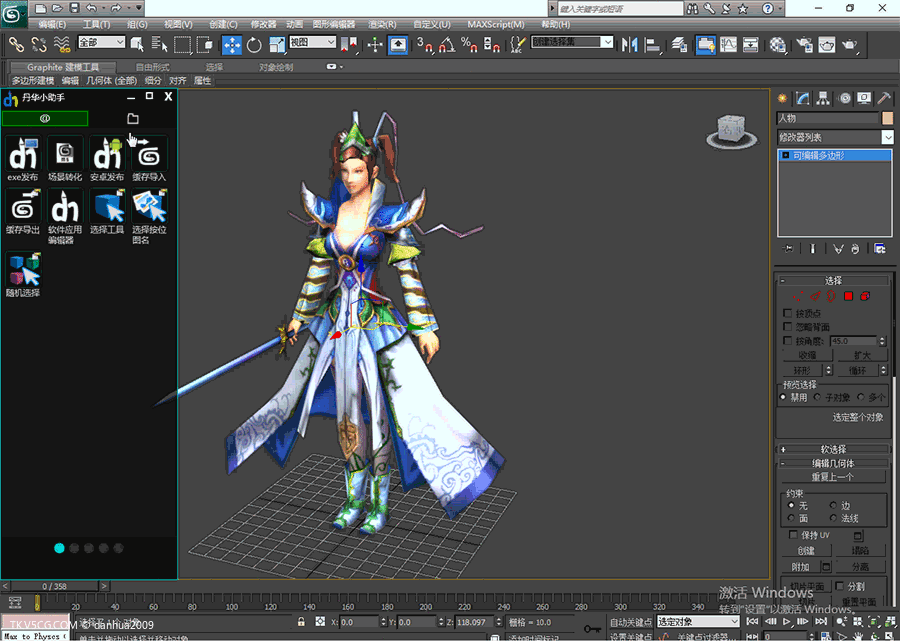Screen dimensions: 900x641
Task: Click the ViewCube in the viewport
Action: pos(729,130)
